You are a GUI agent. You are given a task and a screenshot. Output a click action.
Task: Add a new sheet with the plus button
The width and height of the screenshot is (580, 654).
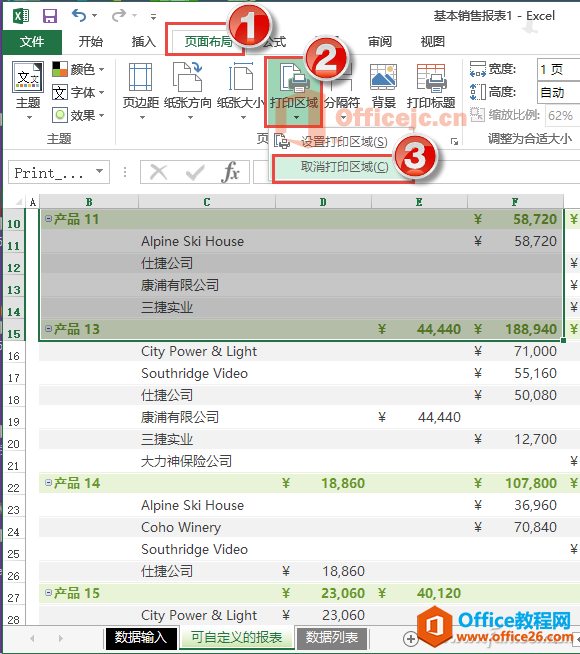coord(410,638)
